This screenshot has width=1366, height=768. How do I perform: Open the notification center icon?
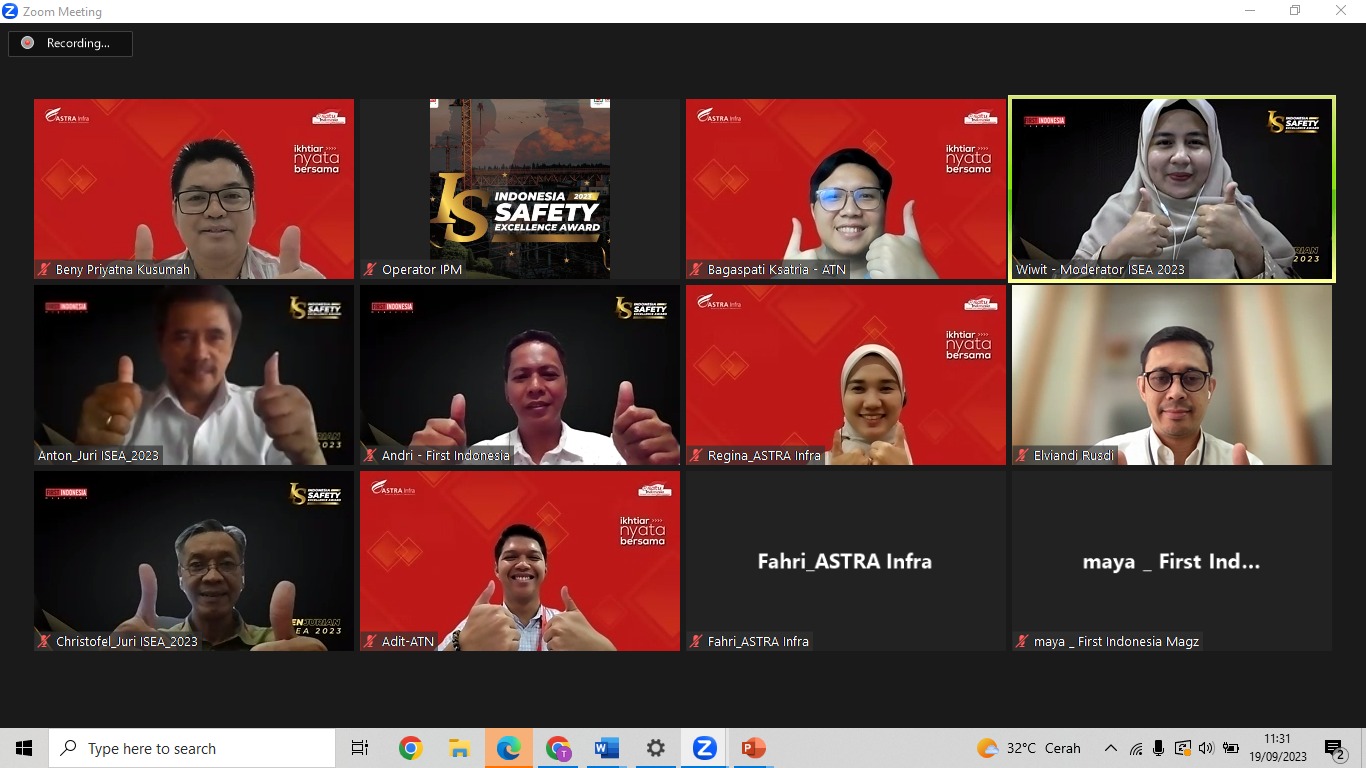pyautogui.click(x=1335, y=748)
